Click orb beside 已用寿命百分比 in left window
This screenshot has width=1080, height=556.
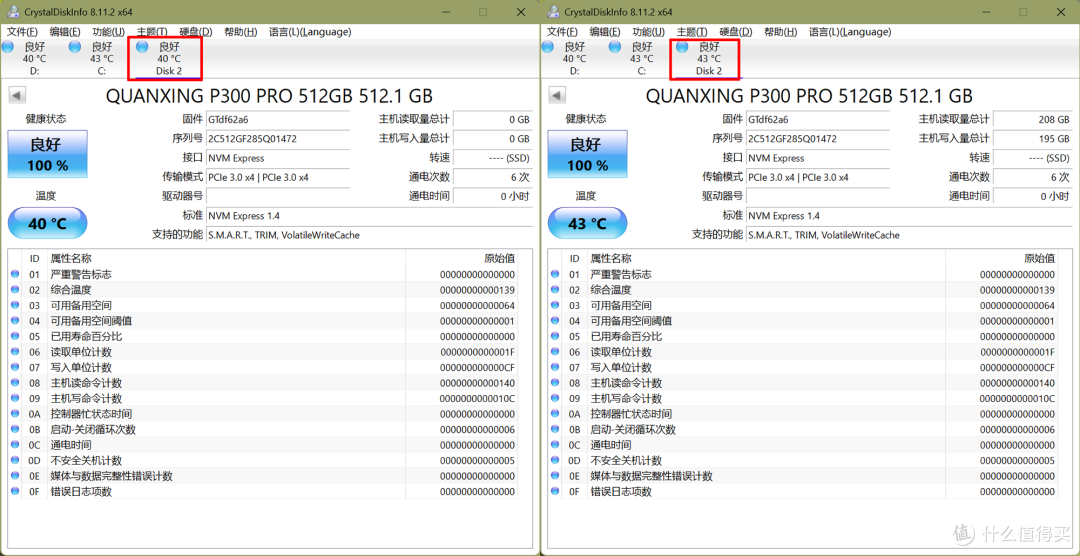click(x=15, y=336)
